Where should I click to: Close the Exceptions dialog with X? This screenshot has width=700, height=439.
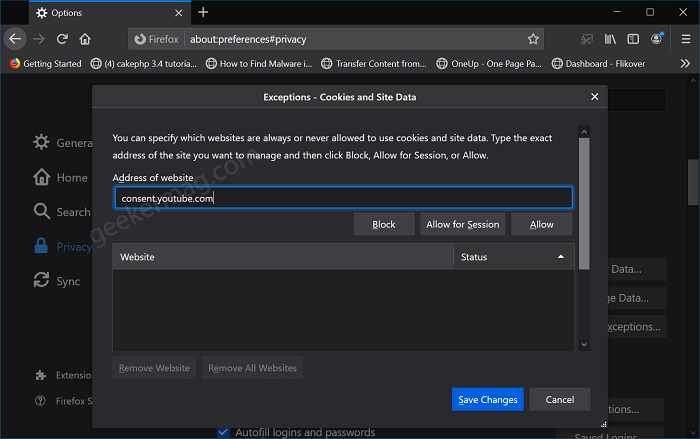595,96
